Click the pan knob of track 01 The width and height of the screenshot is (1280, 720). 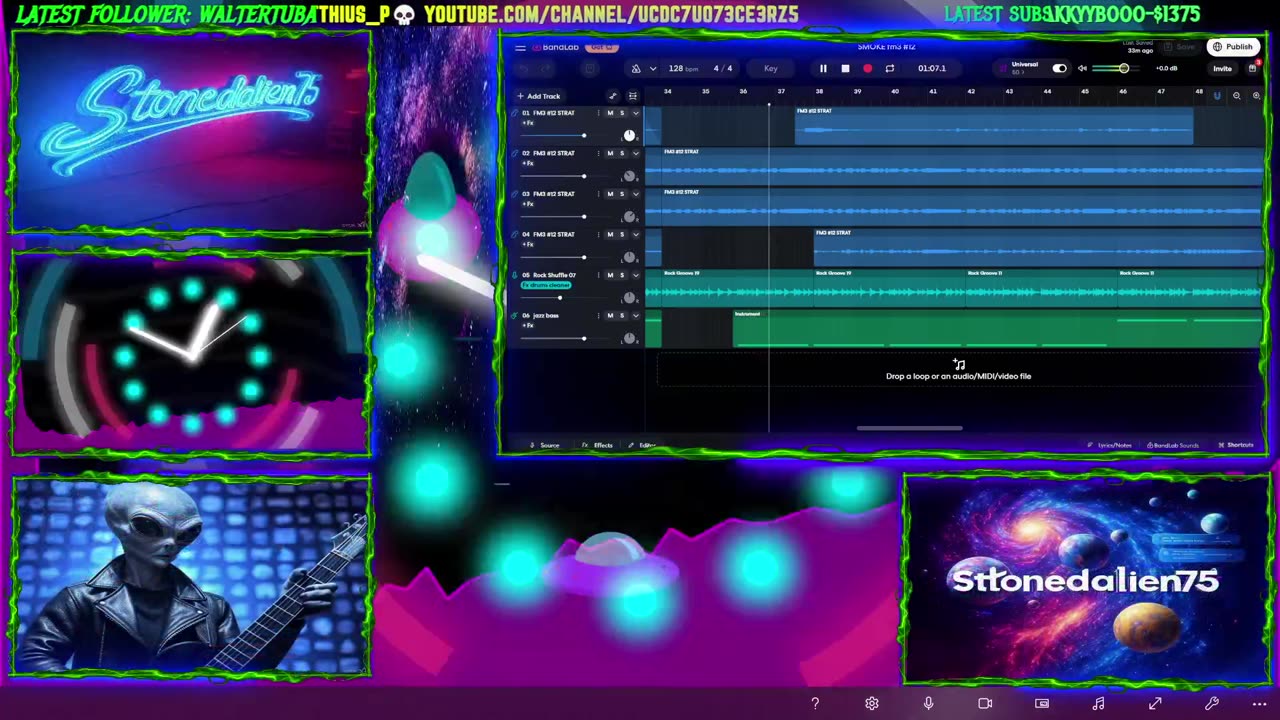pos(629,135)
